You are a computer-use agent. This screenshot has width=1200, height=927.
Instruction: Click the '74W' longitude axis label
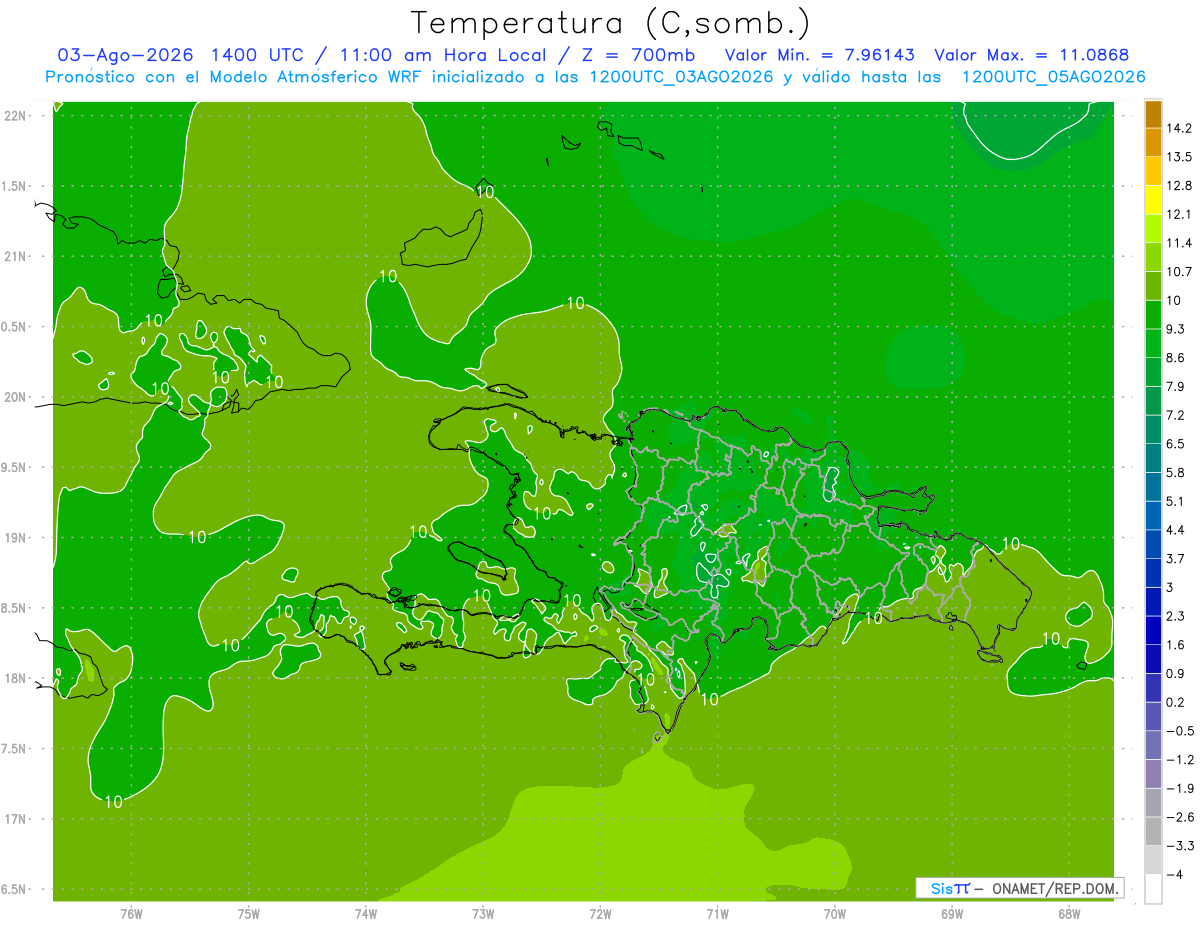coord(366,913)
